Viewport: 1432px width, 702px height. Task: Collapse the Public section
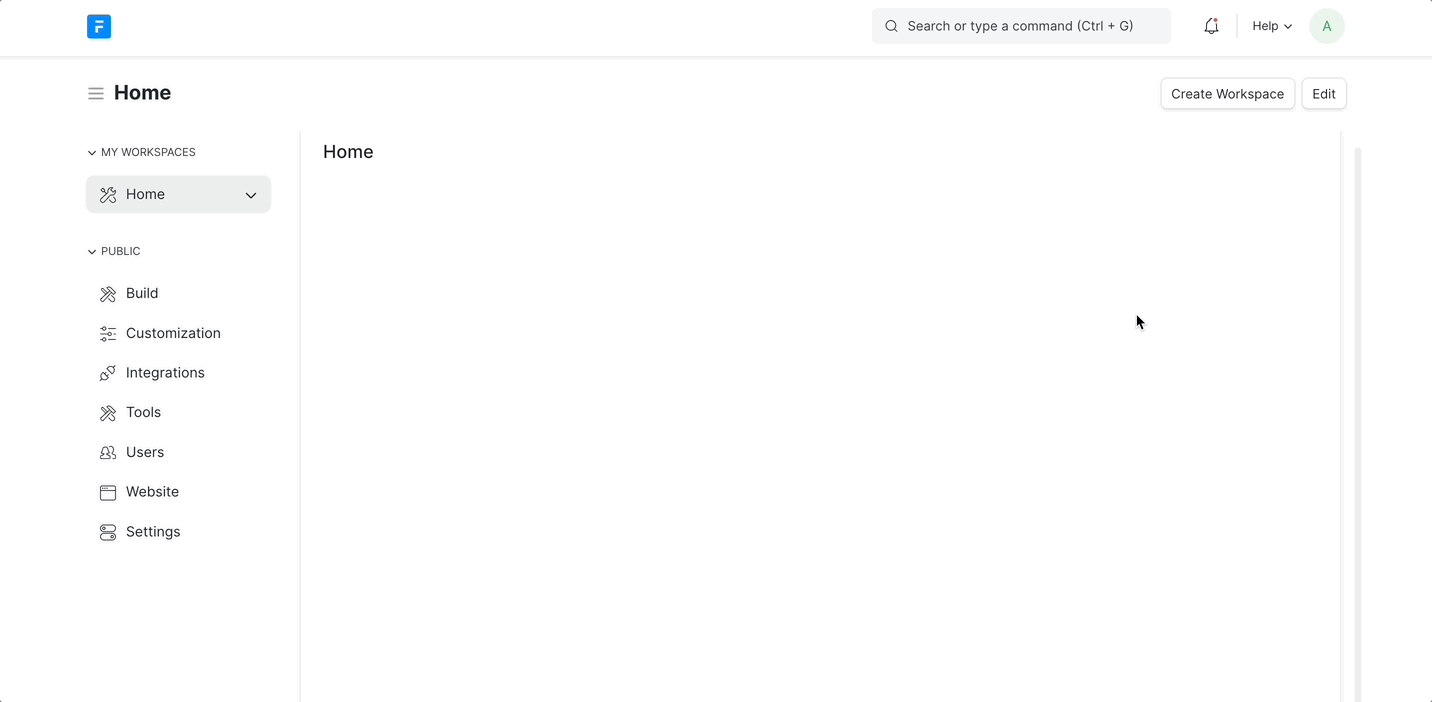click(92, 252)
